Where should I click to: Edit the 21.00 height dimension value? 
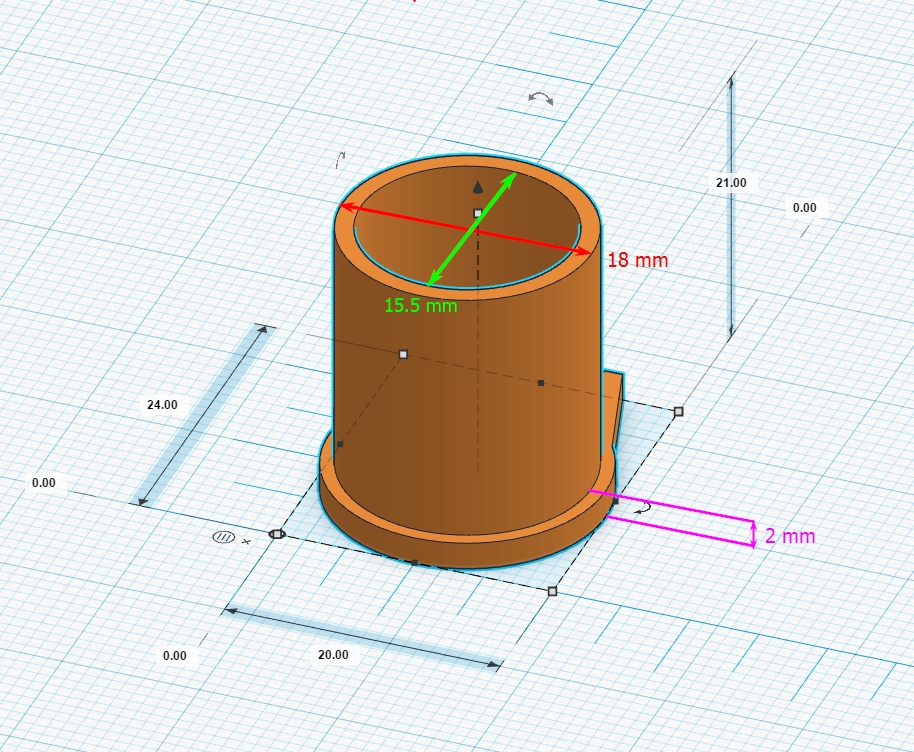point(731,182)
